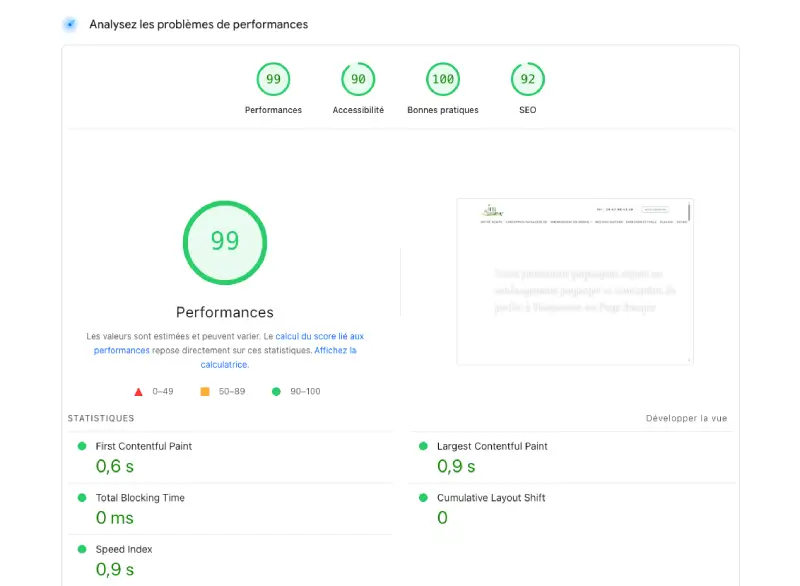Select the Performances score gauge 99
The image size is (800, 586).
pyautogui.click(x=273, y=79)
